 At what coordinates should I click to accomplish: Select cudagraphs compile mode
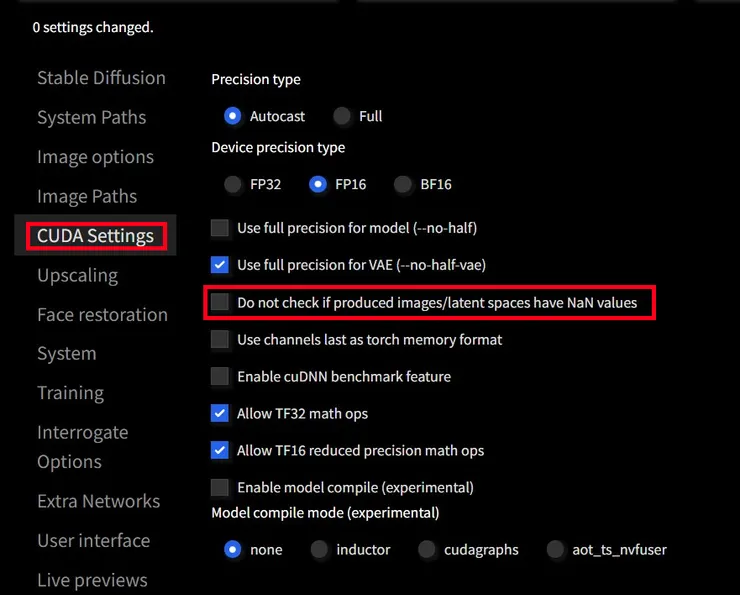427,549
